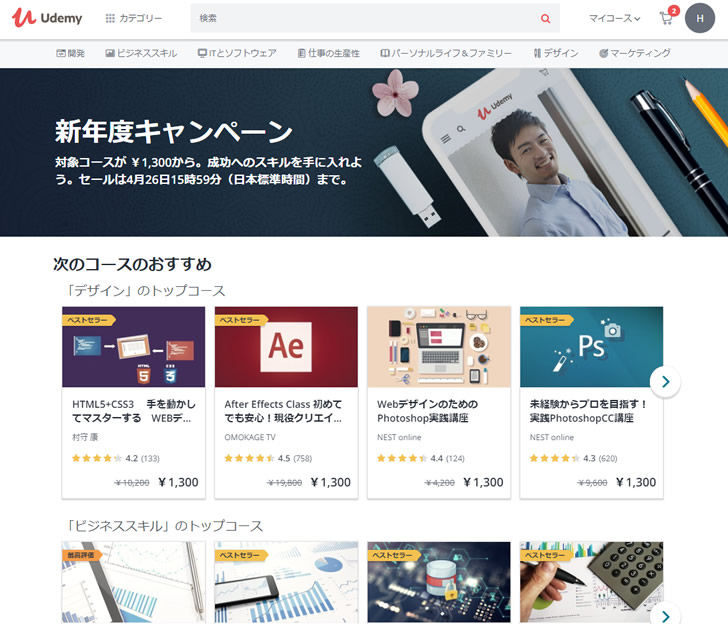The width and height of the screenshot is (728, 624).
Task: Open the Photoshop Ps course thumbnail
Action: click(592, 347)
